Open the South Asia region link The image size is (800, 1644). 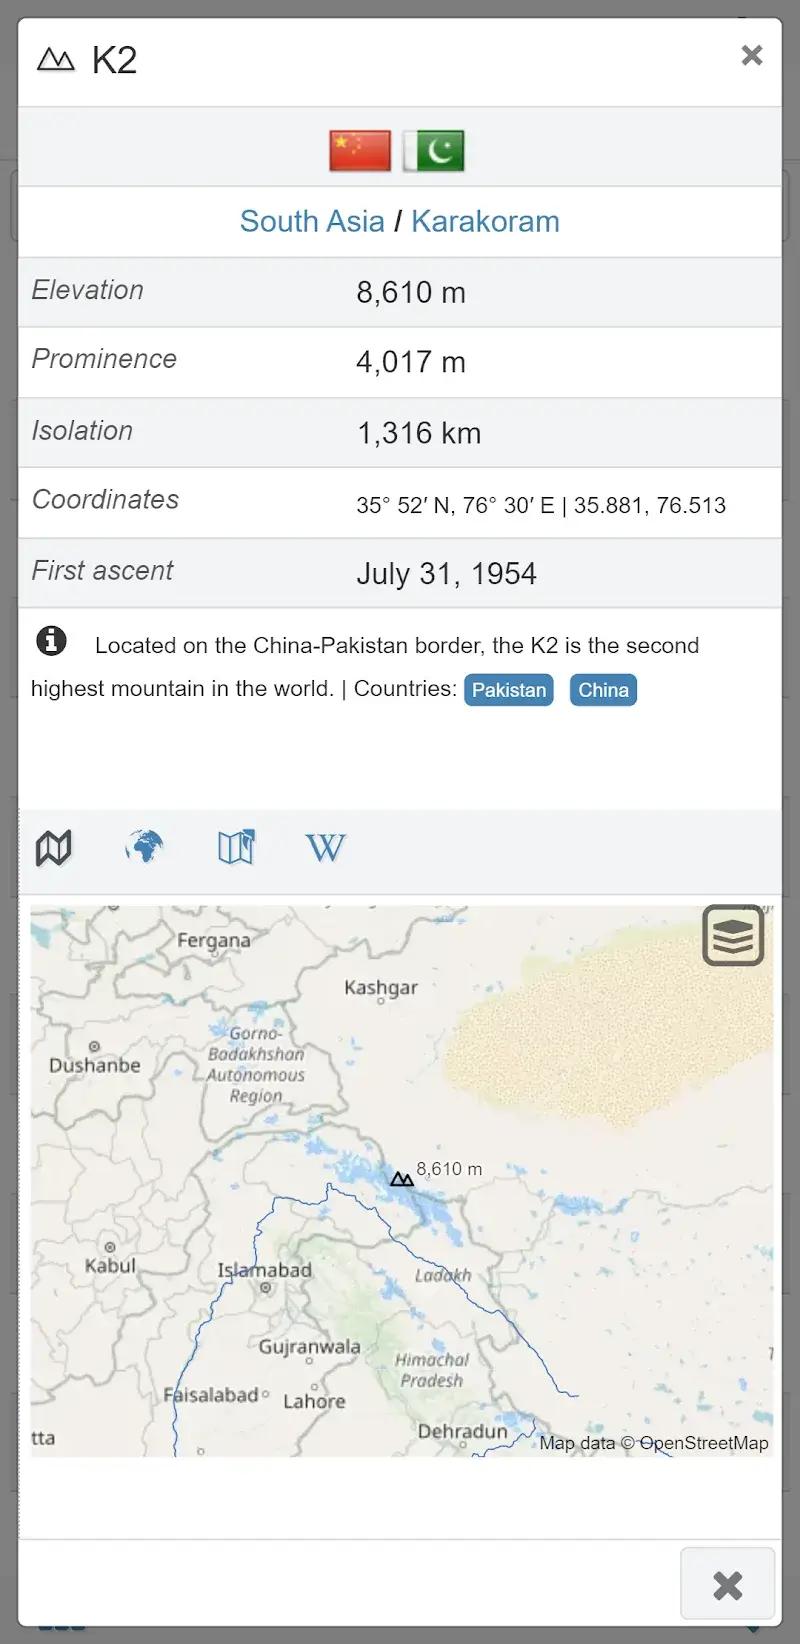coord(312,221)
